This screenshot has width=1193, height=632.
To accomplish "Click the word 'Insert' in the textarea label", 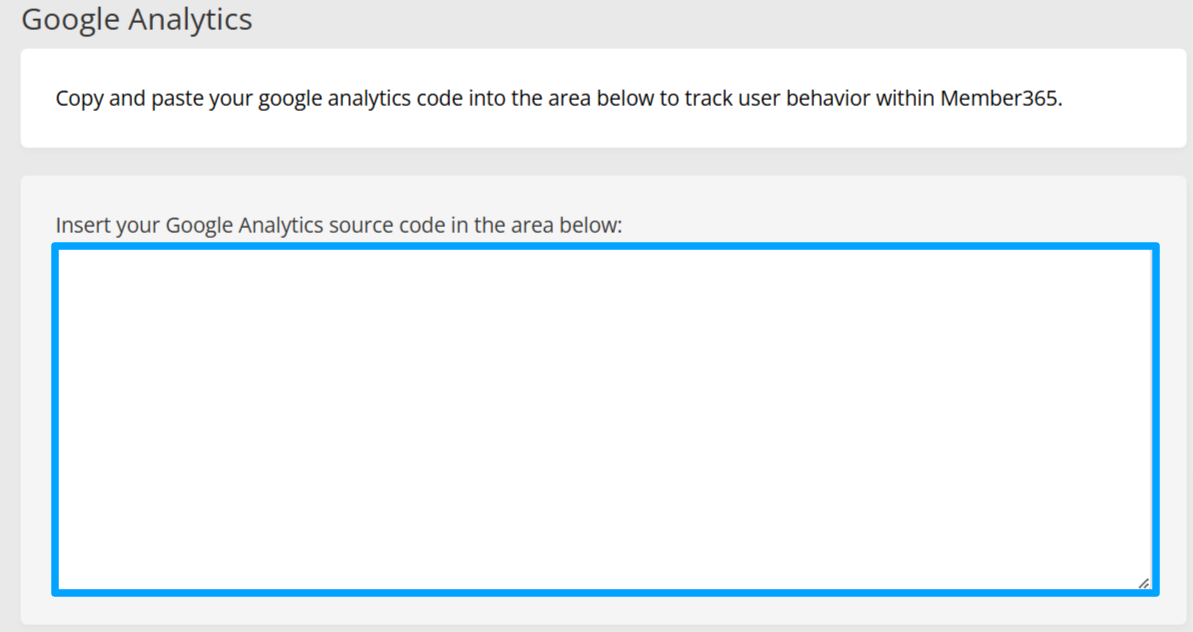I will [83, 225].
